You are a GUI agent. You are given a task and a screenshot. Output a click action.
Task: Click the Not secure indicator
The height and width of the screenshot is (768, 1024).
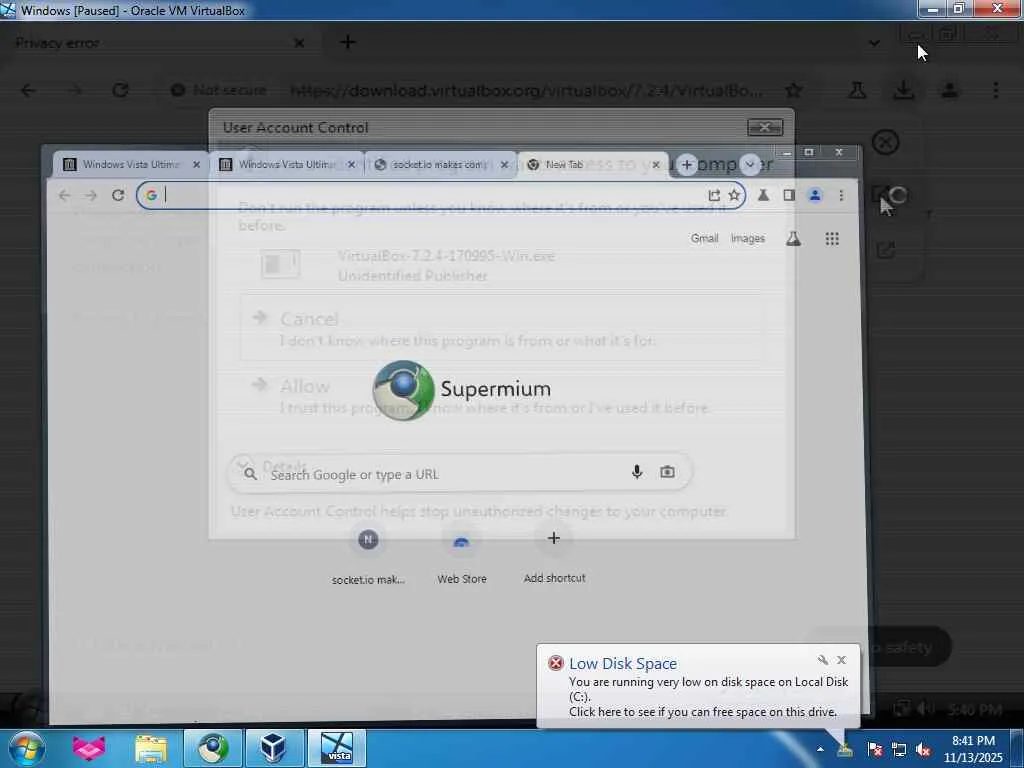[x=218, y=90]
